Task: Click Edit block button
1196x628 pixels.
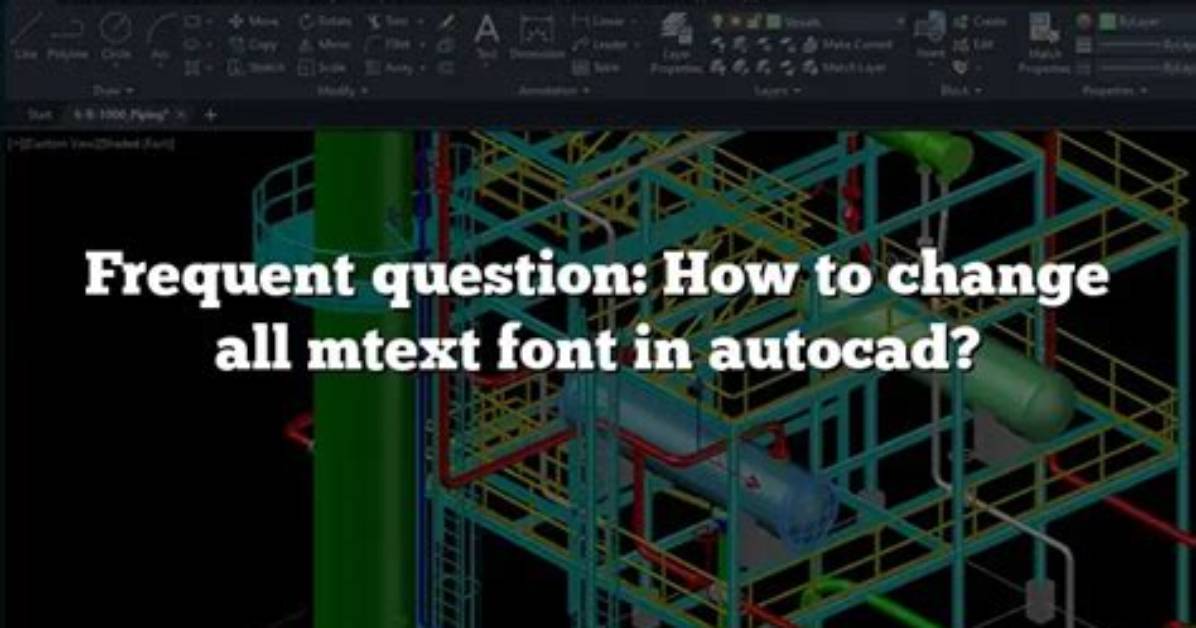Action: click(x=975, y=45)
